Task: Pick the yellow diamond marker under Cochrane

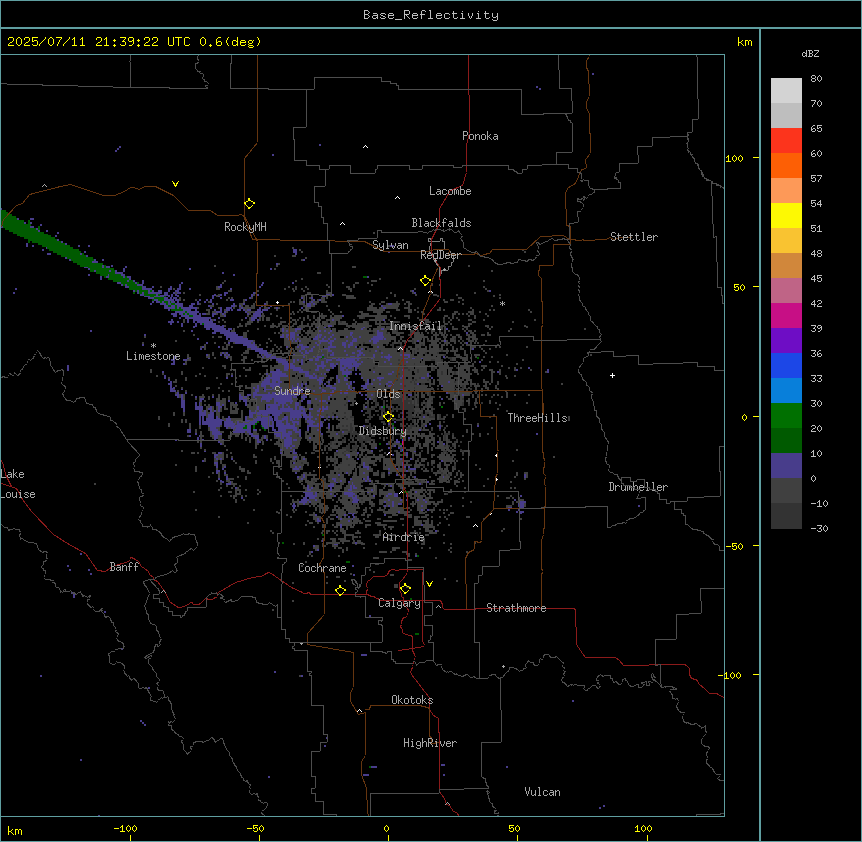Action: click(x=340, y=590)
